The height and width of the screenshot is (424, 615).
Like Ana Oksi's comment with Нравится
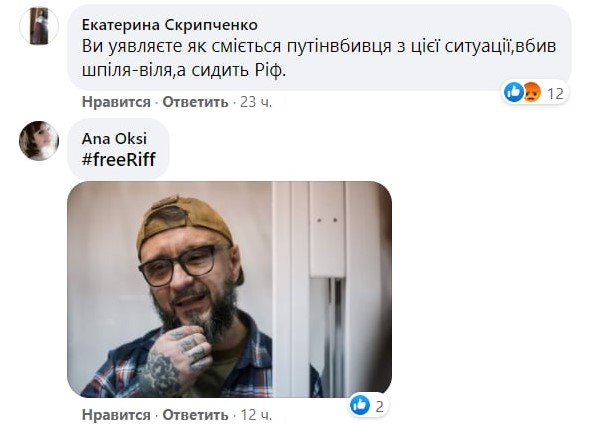(116, 415)
